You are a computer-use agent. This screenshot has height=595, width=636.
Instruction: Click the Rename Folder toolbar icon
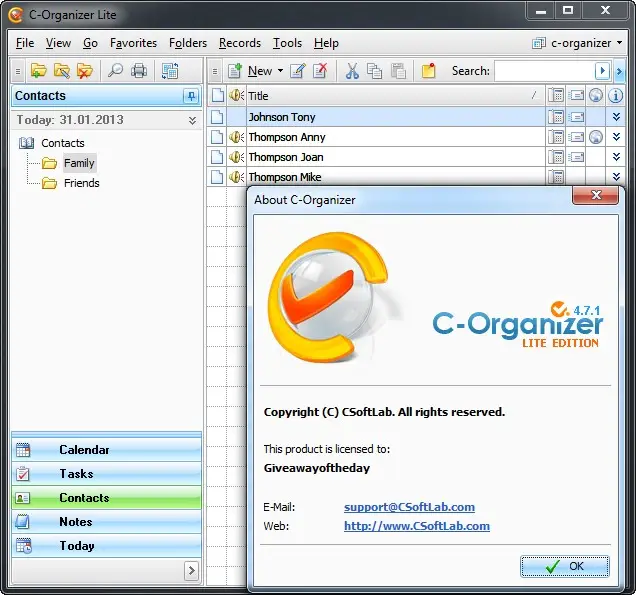62,71
